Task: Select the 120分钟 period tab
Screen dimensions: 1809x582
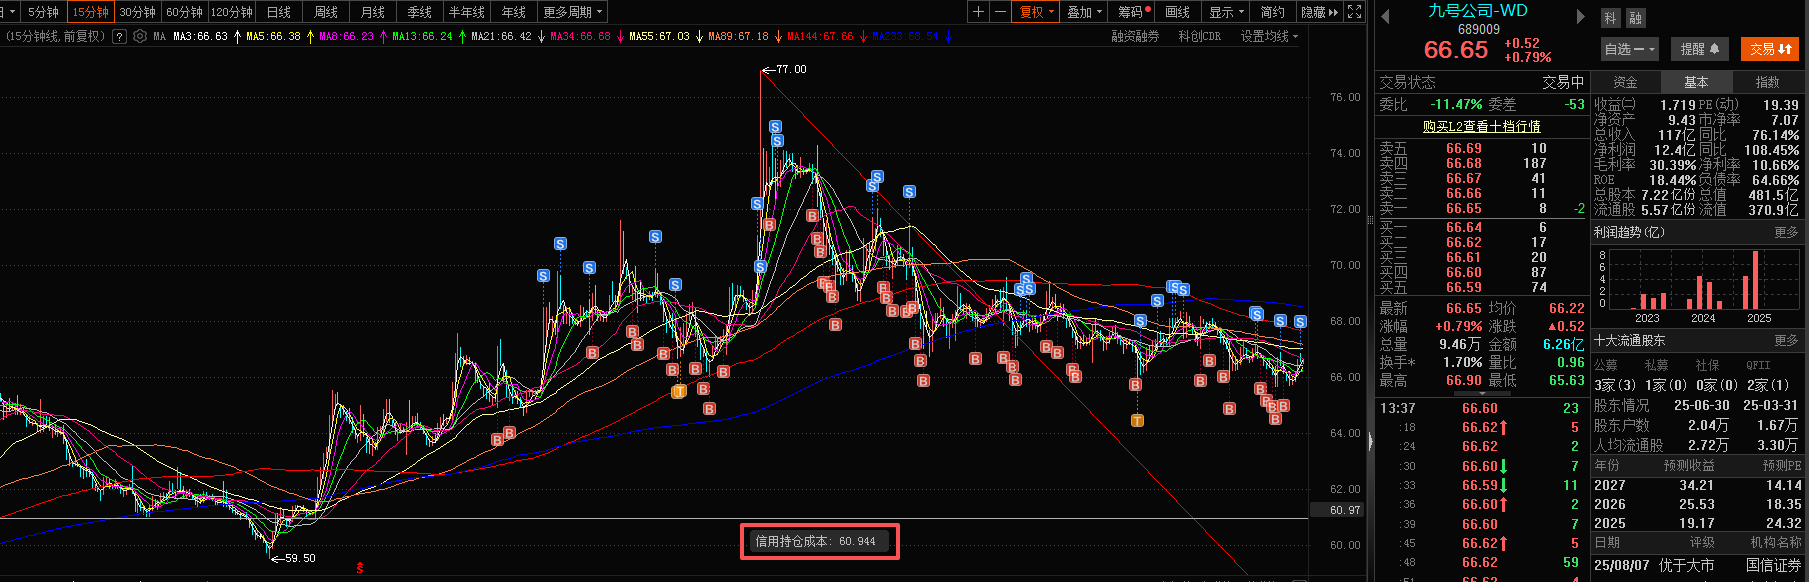Action: pyautogui.click(x=231, y=12)
